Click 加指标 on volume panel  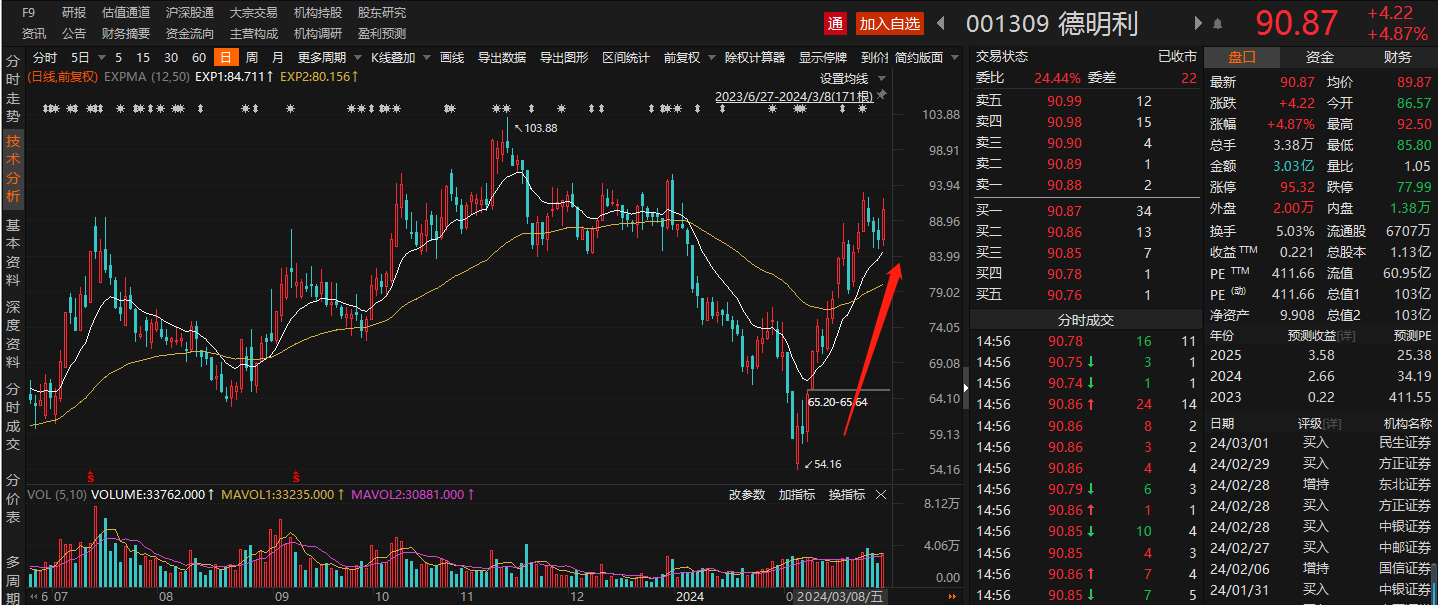pos(797,495)
